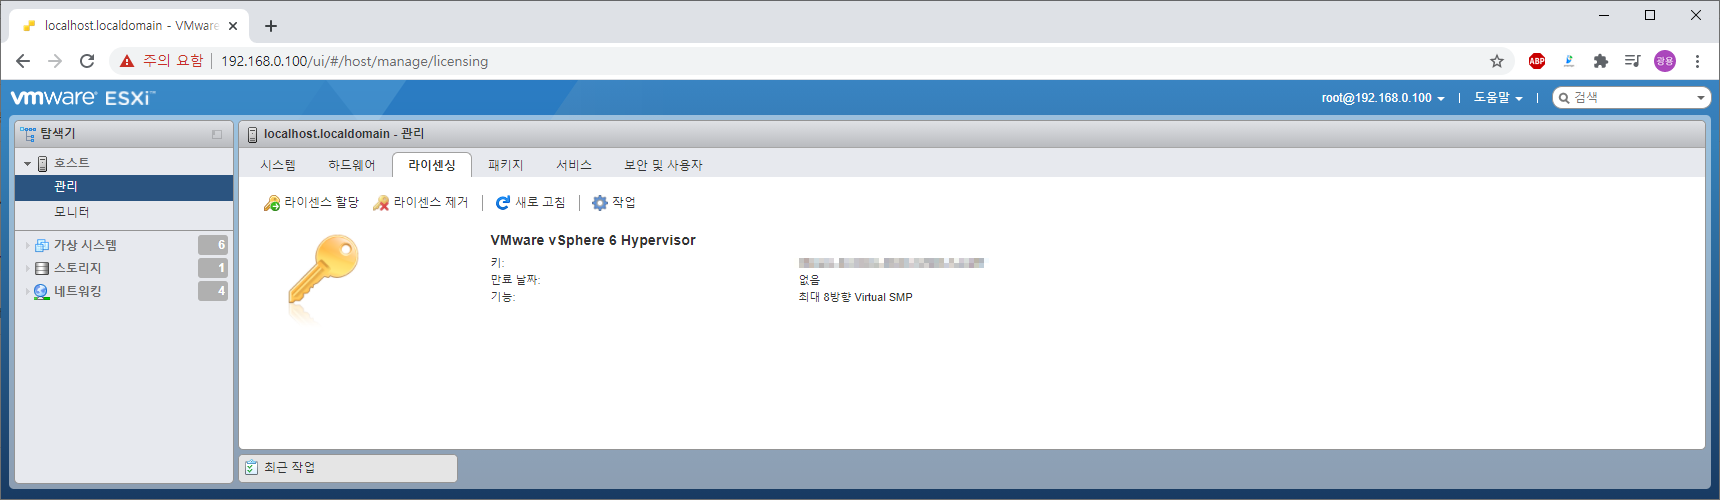Click the virtual machines count badge 6

tap(213, 245)
